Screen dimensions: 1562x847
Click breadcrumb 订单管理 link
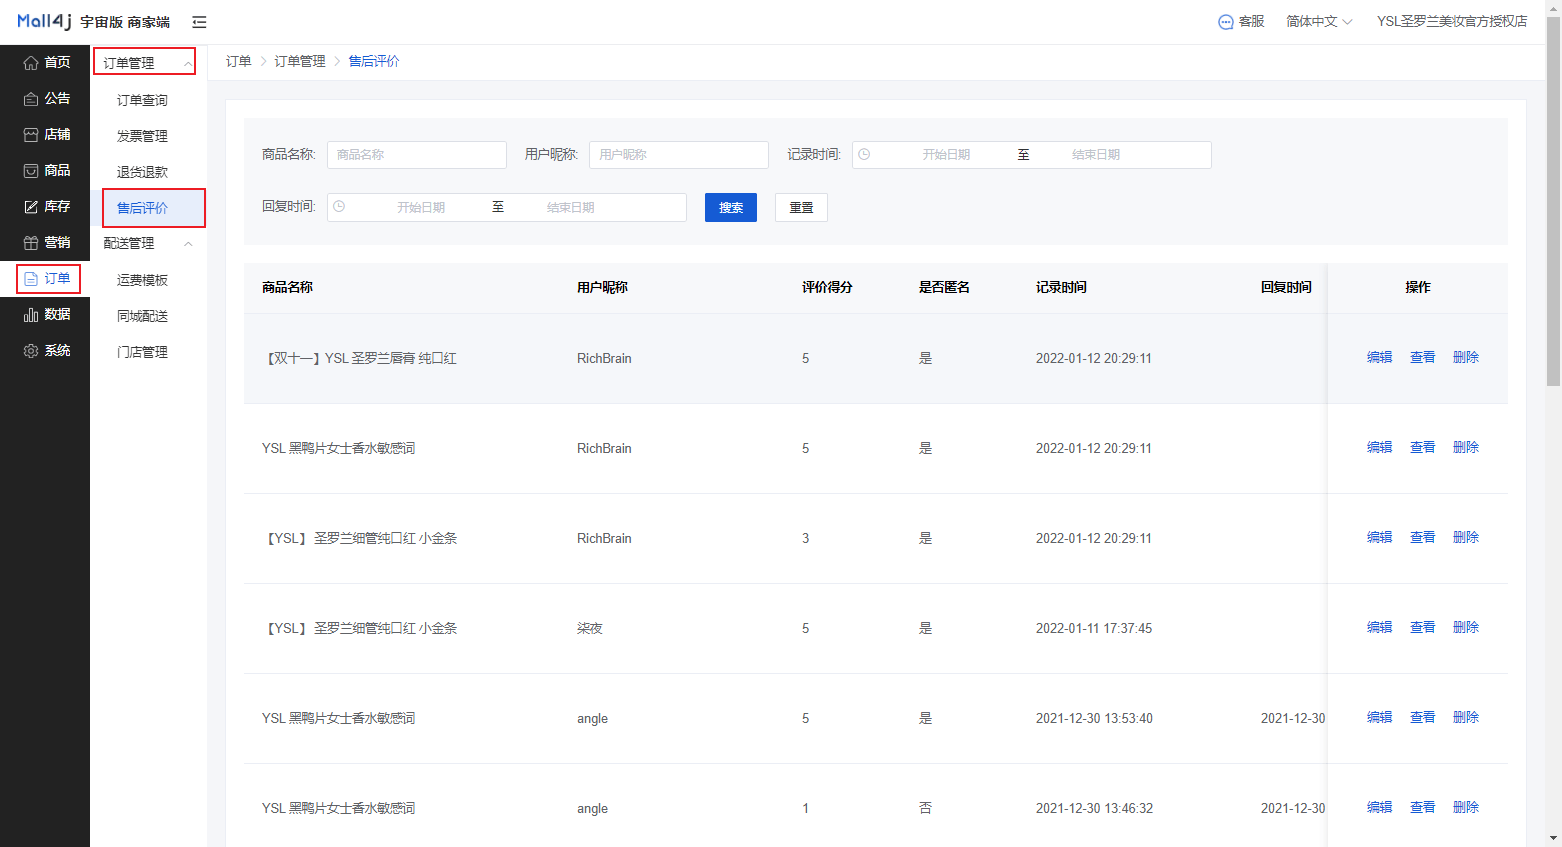300,61
